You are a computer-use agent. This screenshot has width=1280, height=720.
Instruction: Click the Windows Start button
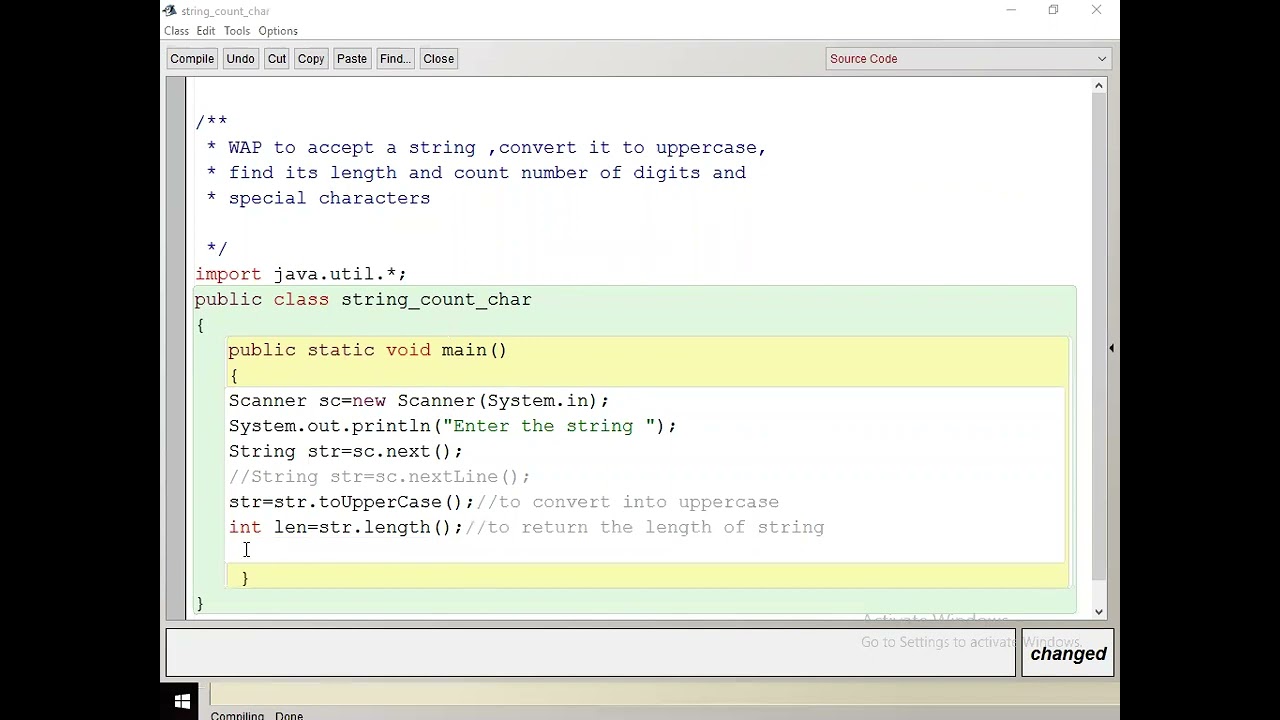coord(182,702)
